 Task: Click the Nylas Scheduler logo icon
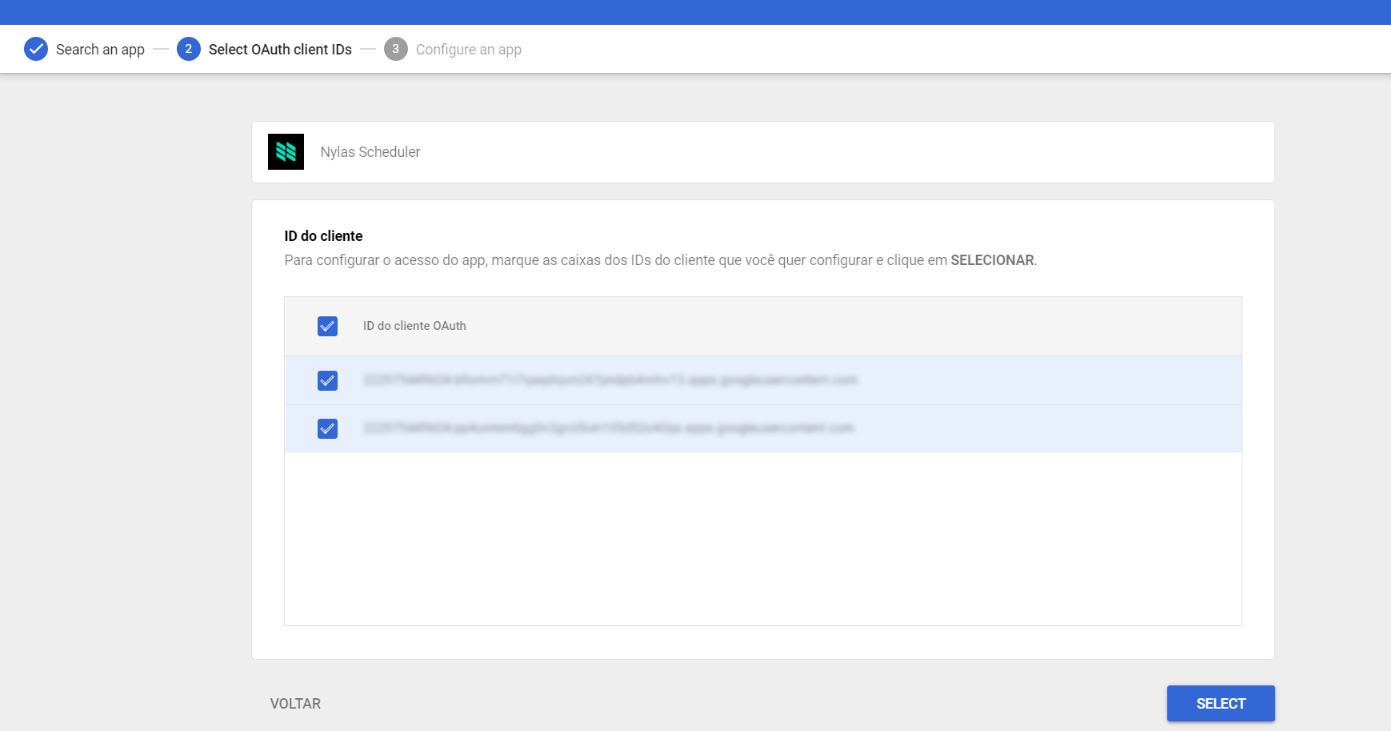tap(286, 152)
